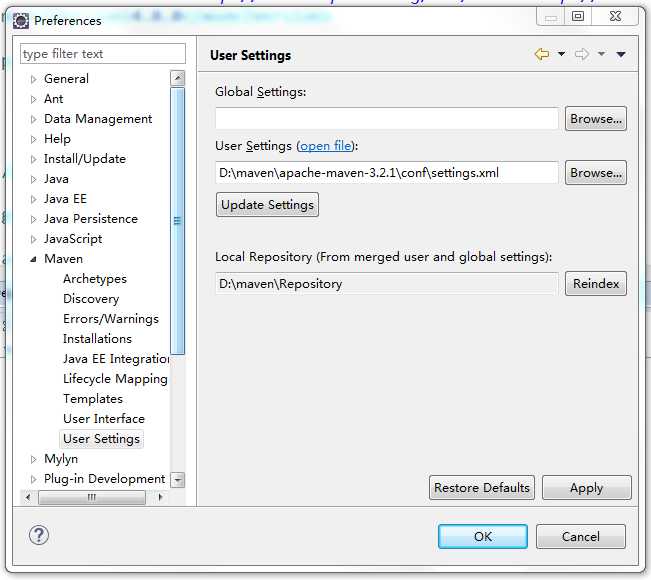The image size is (651, 580).
Task: Select Plug-in Development in the tree
Action: click(104, 479)
